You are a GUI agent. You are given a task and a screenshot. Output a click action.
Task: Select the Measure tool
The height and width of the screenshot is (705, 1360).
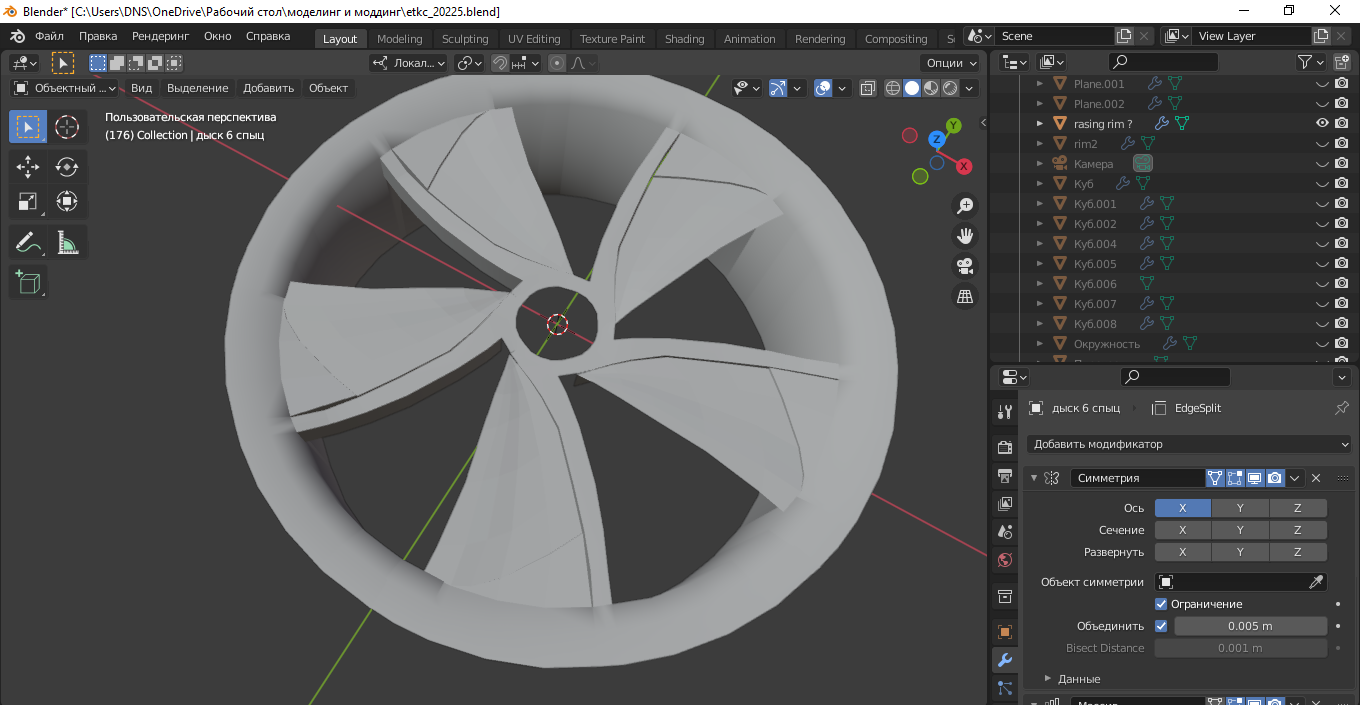67,242
